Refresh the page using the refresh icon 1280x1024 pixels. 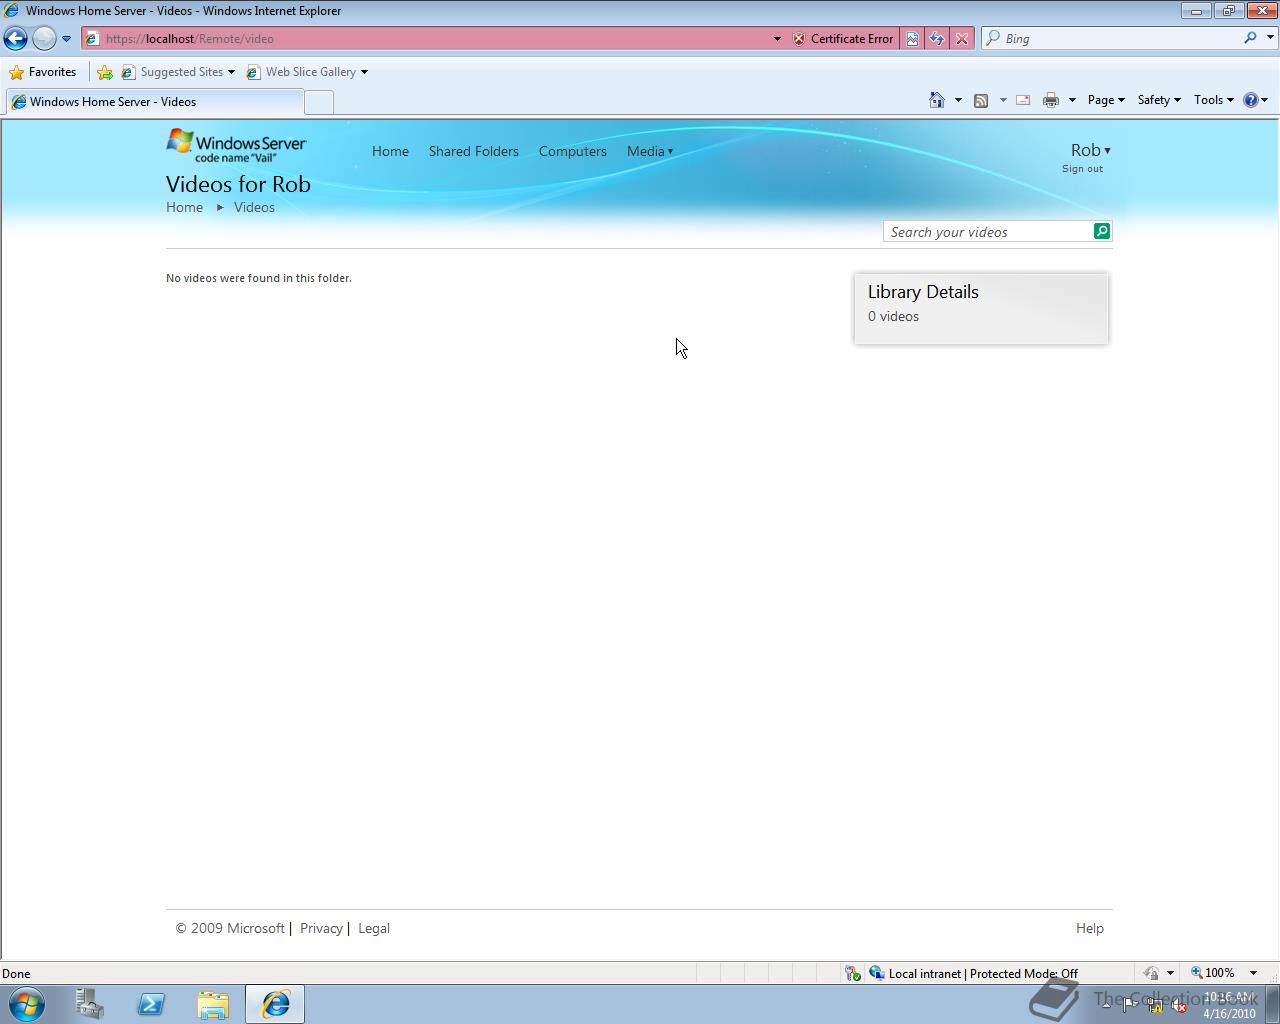click(937, 39)
